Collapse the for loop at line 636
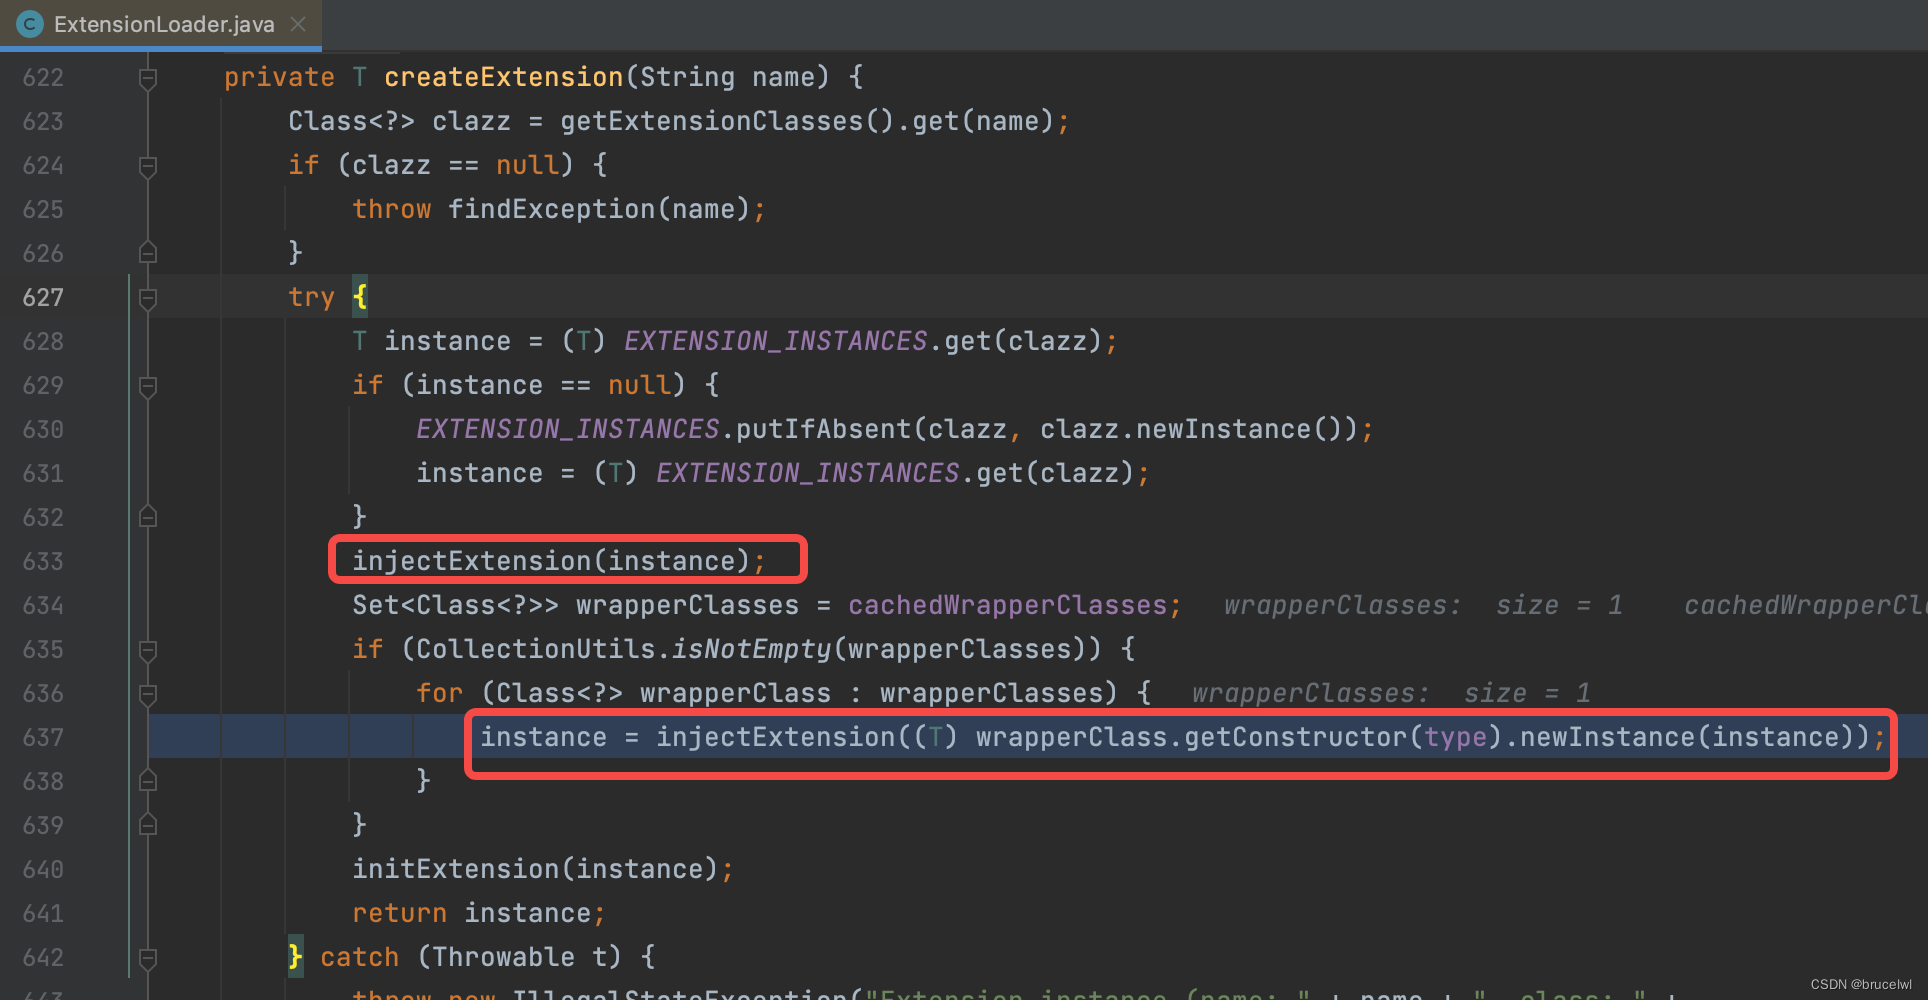This screenshot has width=1928, height=1000. [x=148, y=694]
